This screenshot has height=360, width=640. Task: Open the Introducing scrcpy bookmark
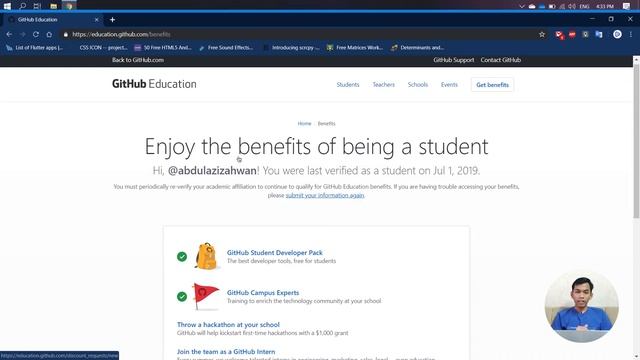(x=291, y=48)
